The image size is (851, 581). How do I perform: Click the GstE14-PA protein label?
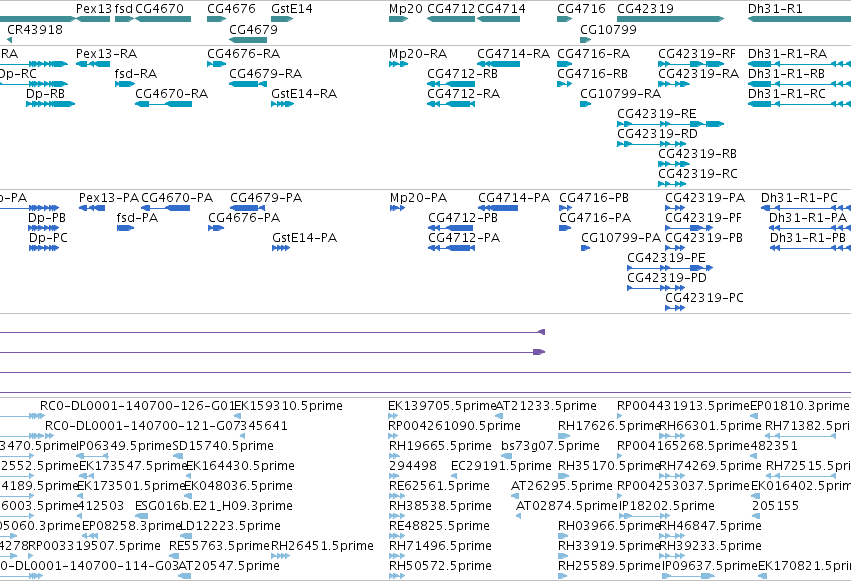pos(304,238)
